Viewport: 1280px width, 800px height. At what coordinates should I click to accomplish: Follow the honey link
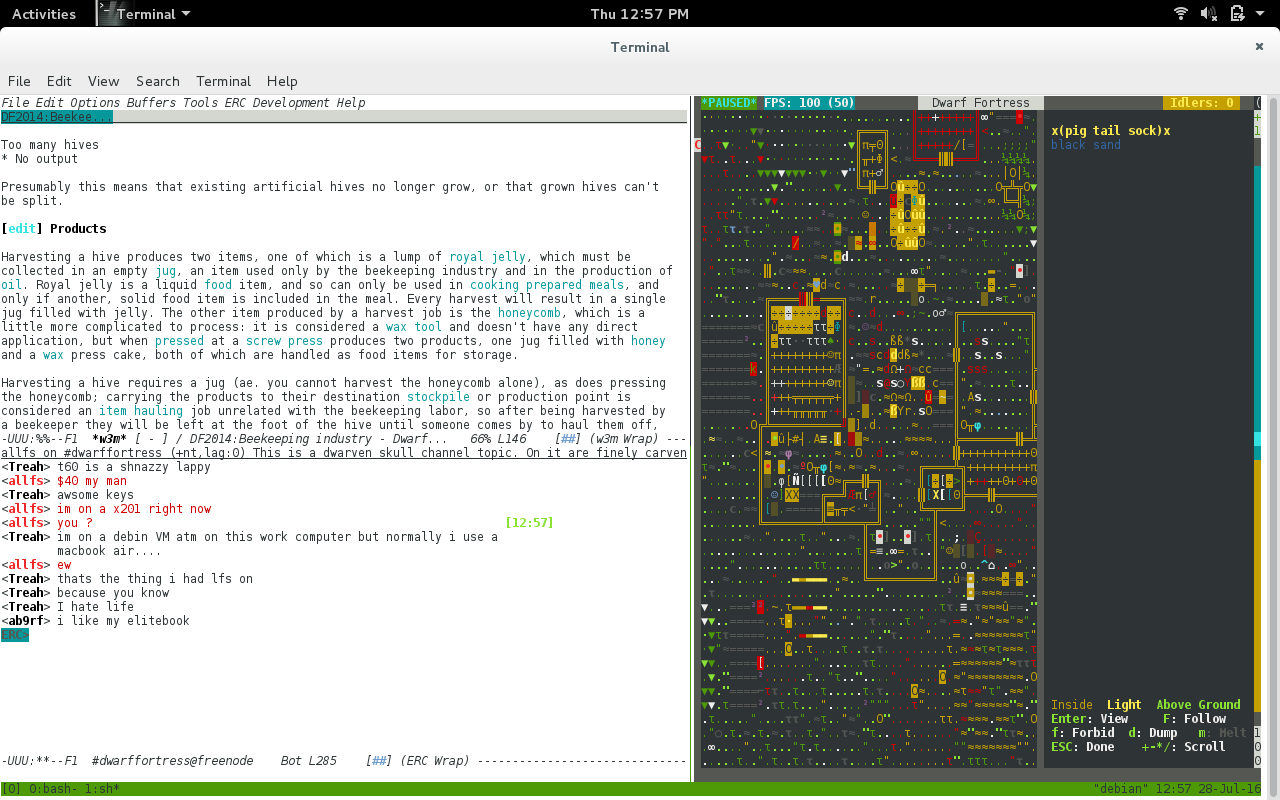[x=648, y=341]
